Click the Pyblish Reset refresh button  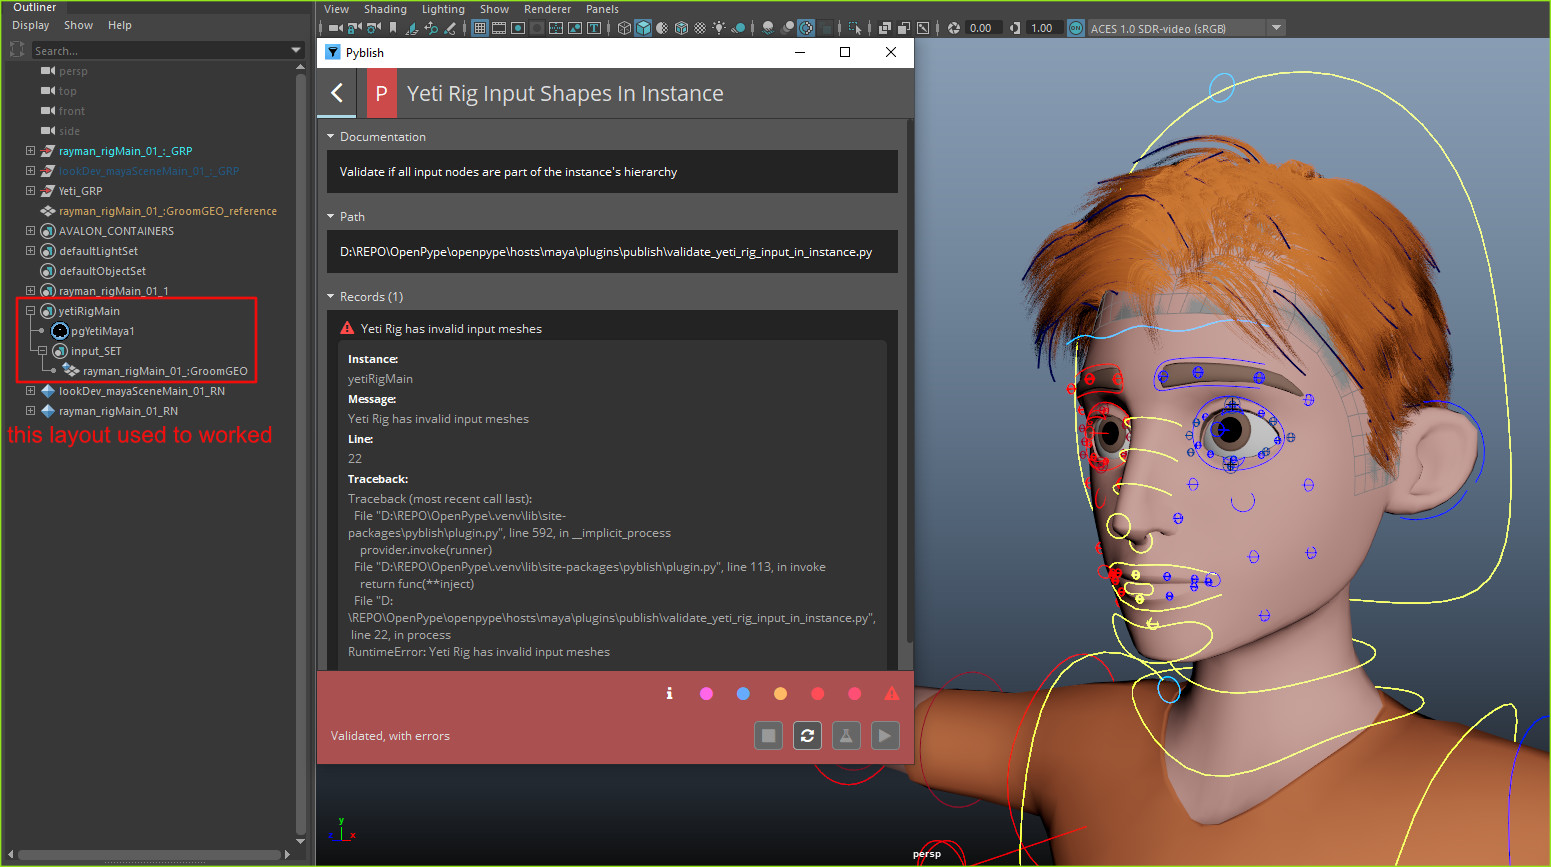tap(807, 736)
